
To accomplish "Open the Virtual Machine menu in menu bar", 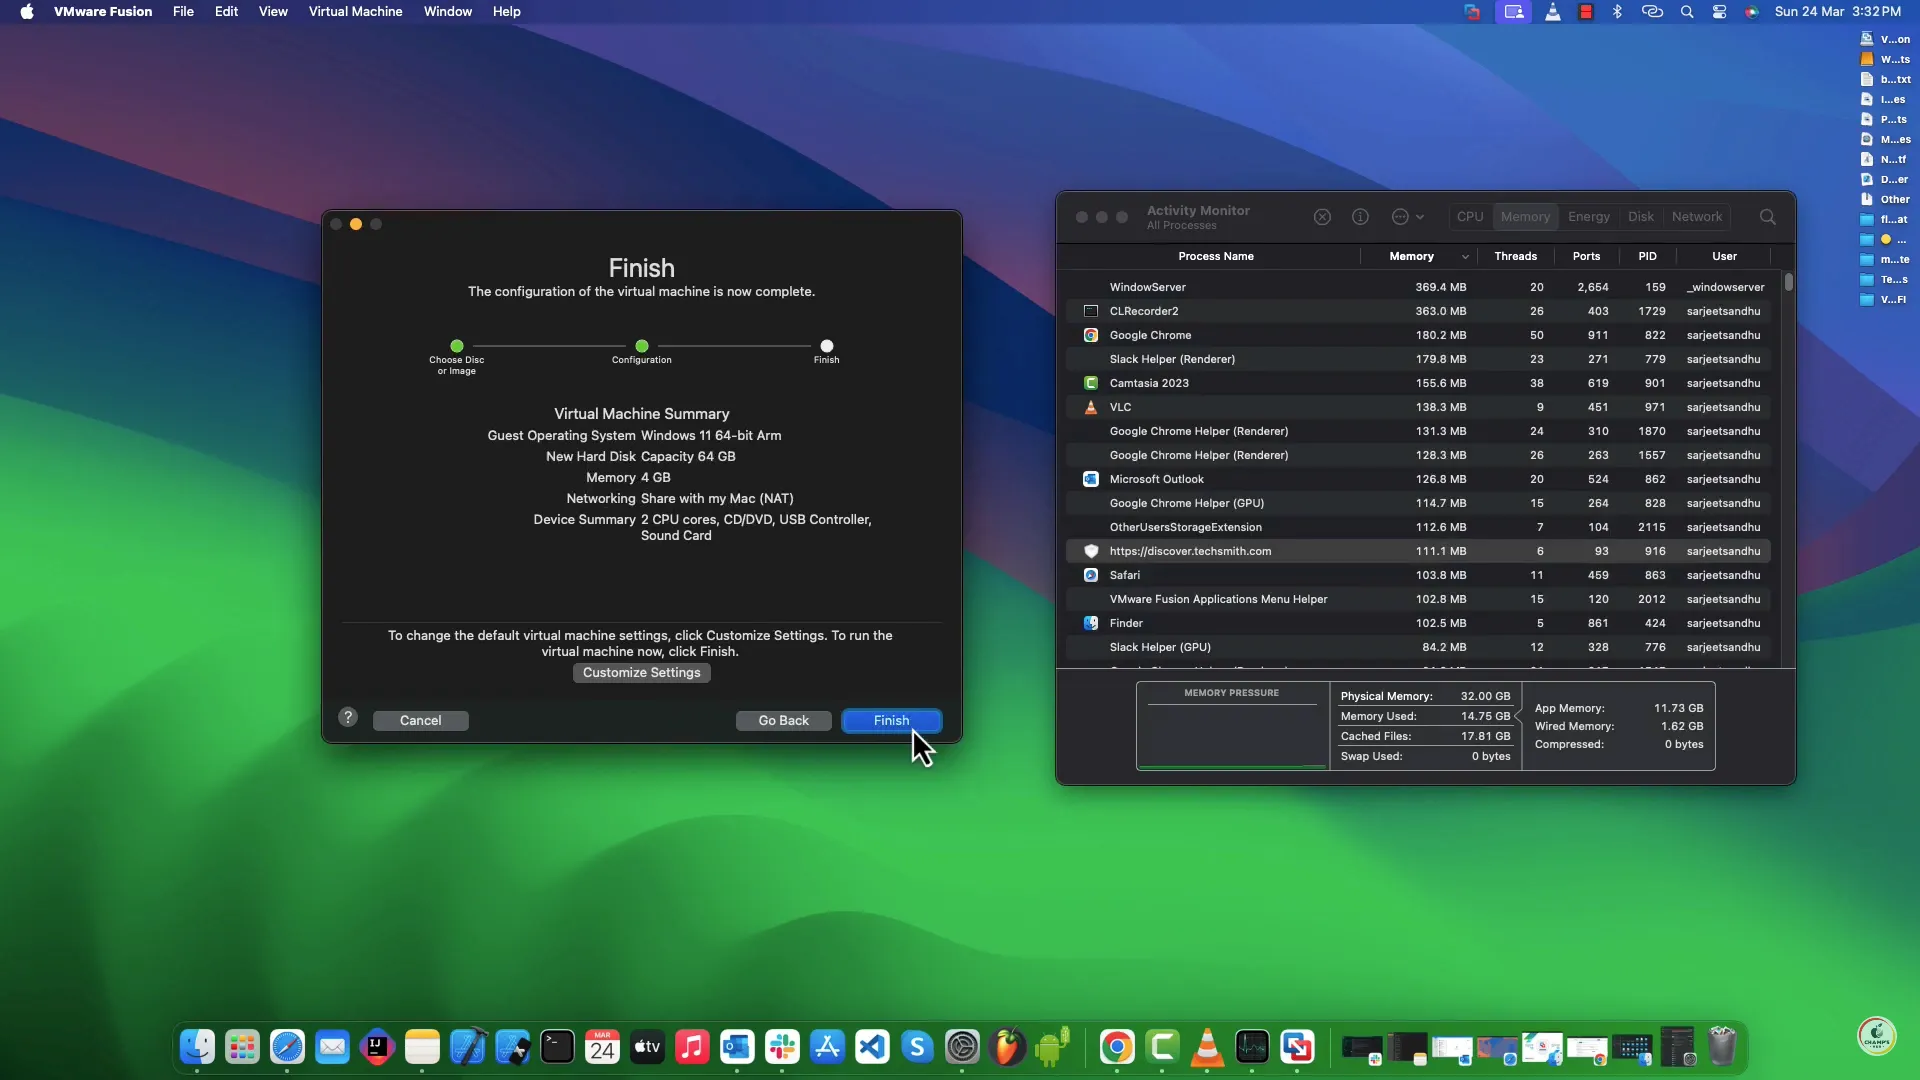I will 355,12.
